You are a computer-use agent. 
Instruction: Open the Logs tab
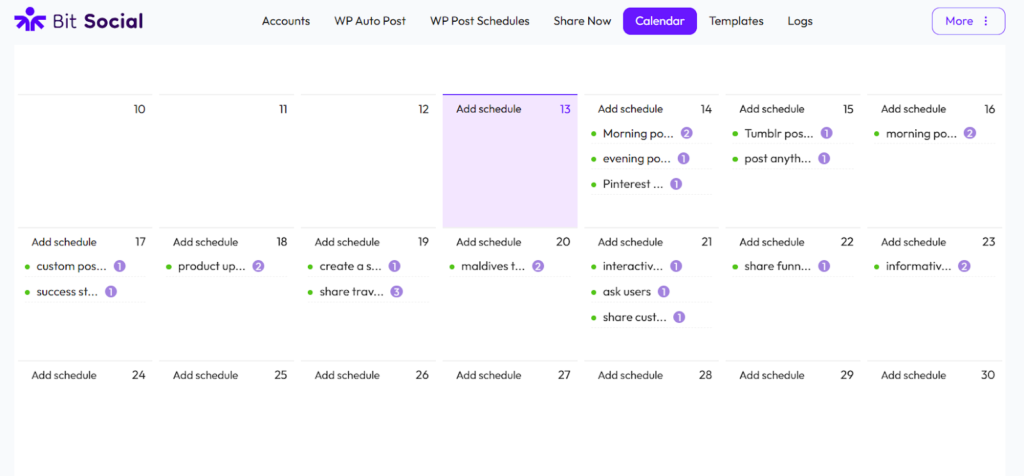tap(800, 21)
